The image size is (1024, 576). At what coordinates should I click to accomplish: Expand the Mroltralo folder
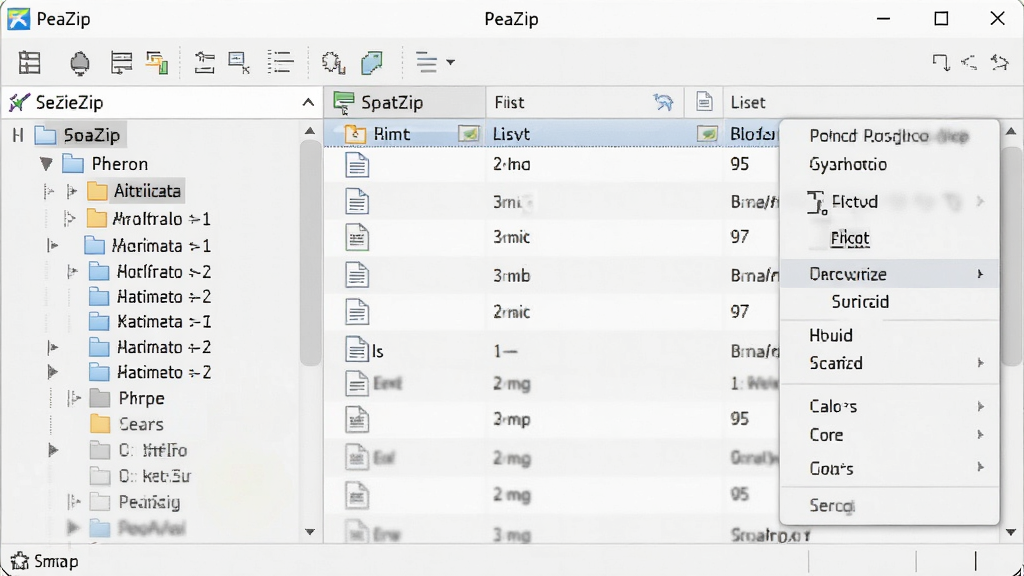click(69, 219)
